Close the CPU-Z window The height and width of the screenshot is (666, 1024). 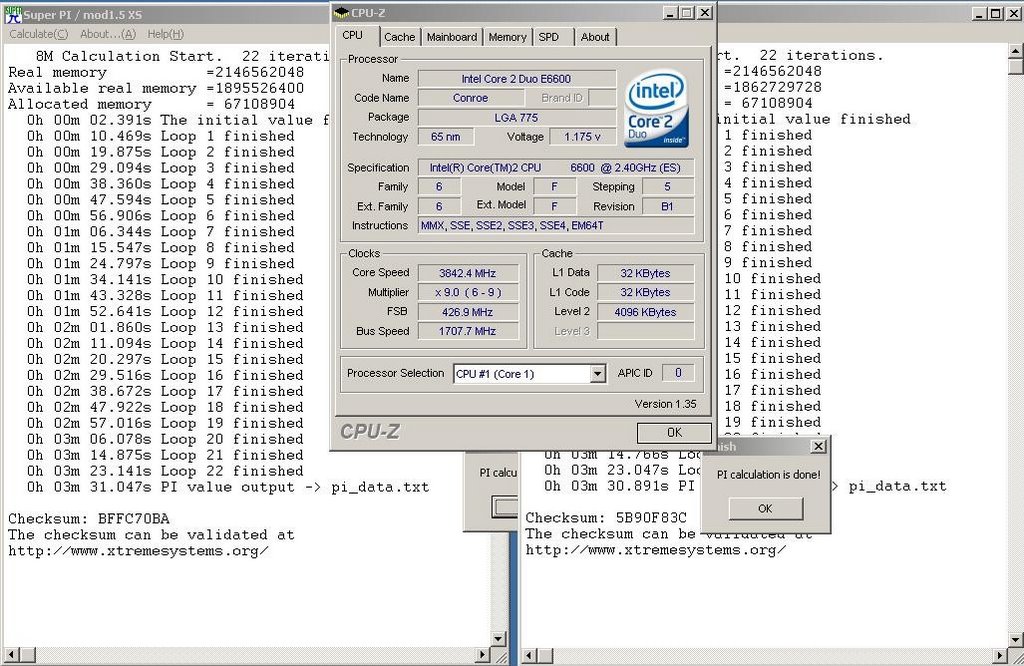coord(705,13)
